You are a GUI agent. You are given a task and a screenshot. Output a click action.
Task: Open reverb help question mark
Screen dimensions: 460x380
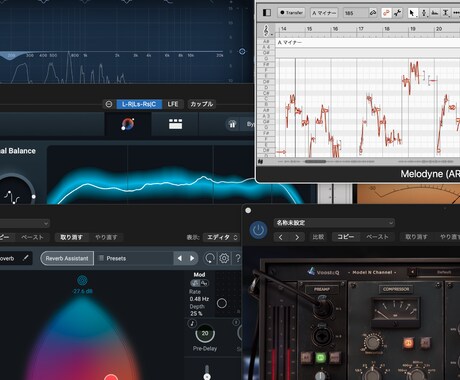(x=238, y=258)
